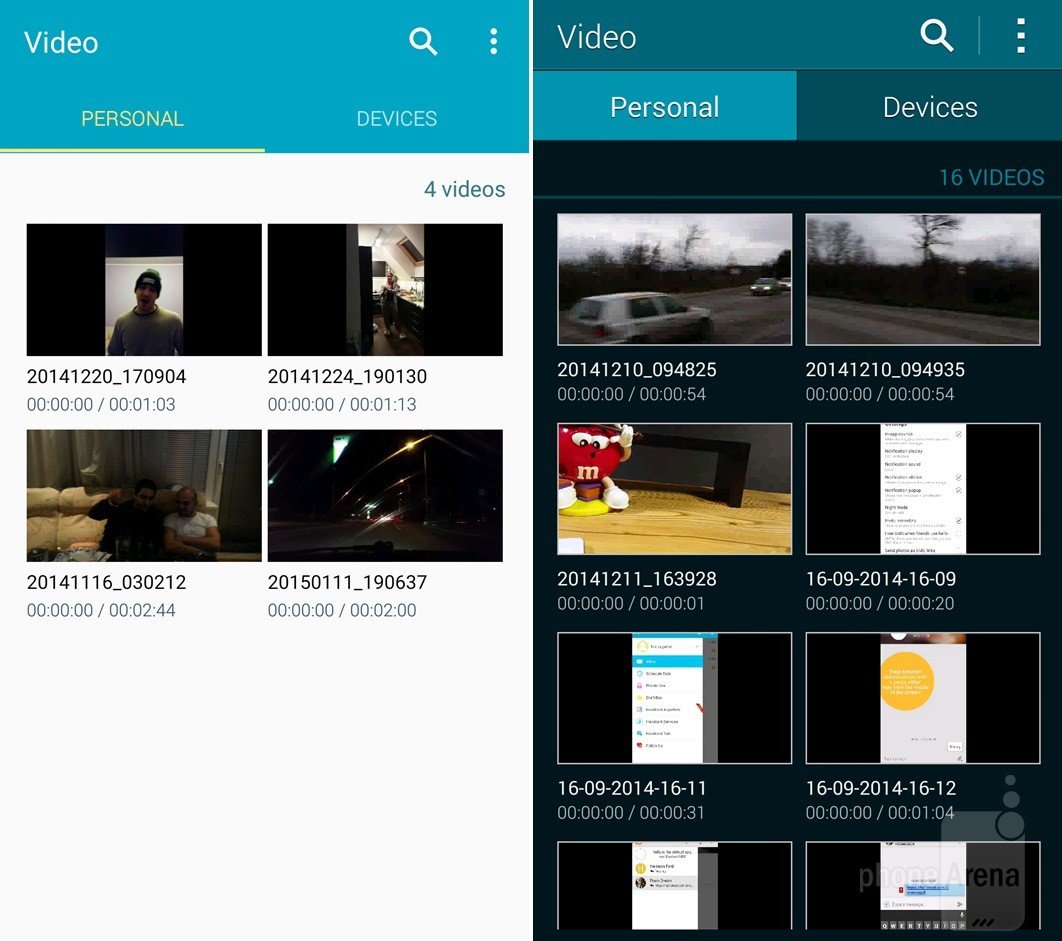The width and height of the screenshot is (1062, 941).
Task: Click file name 20141210_094935
Action: point(885,370)
